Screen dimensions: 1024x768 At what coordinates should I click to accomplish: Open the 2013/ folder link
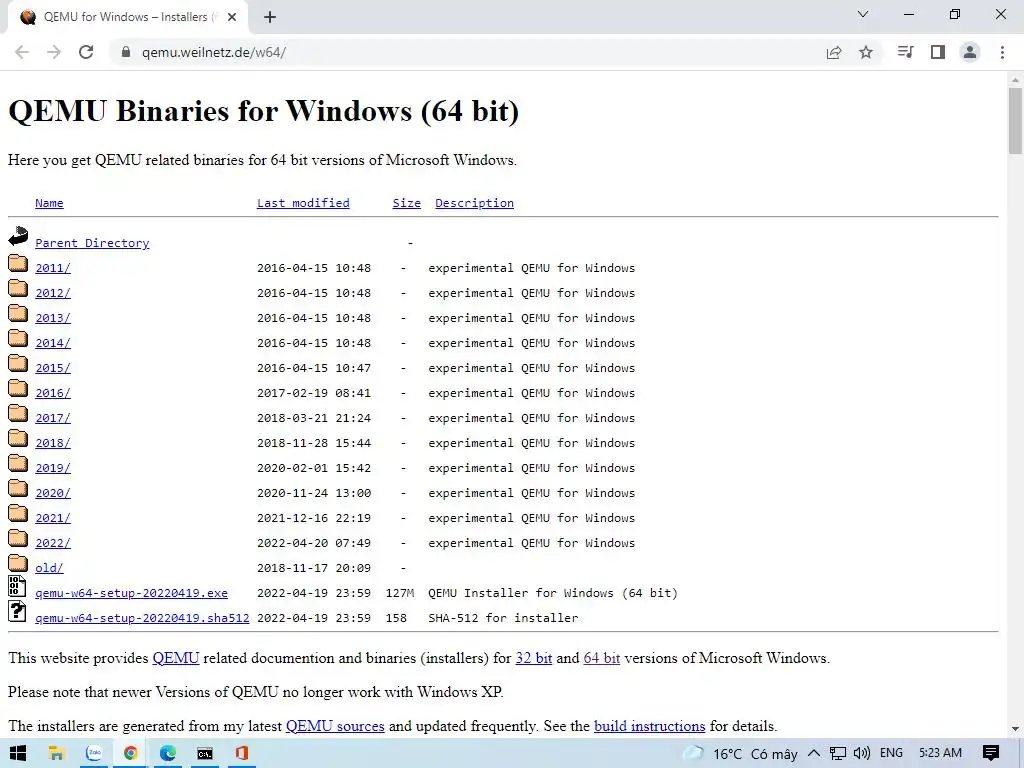tap(53, 318)
